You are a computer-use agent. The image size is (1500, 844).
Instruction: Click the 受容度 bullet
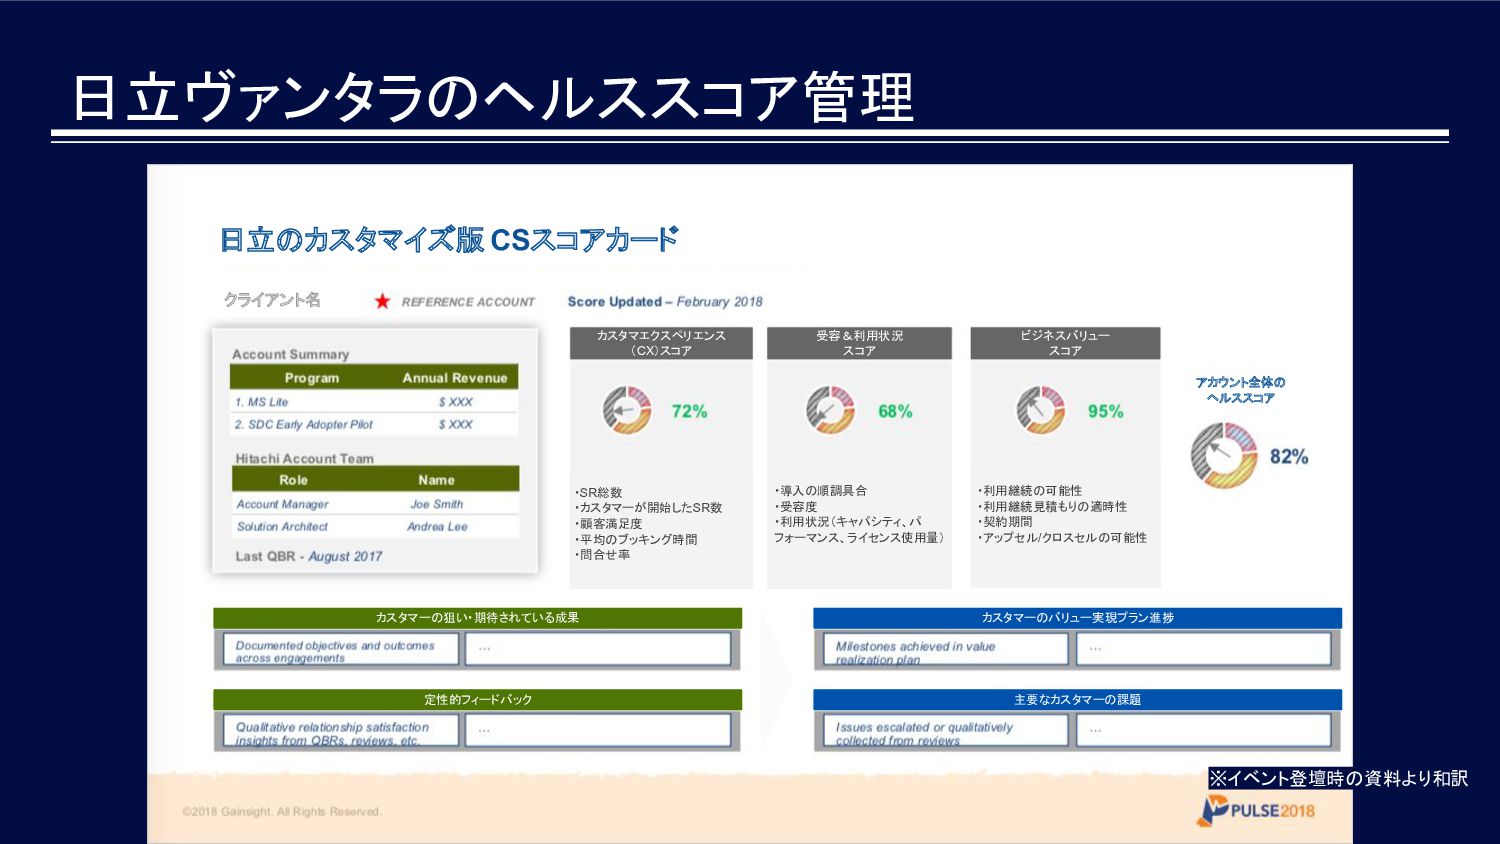pyautogui.click(x=796, y=507)
